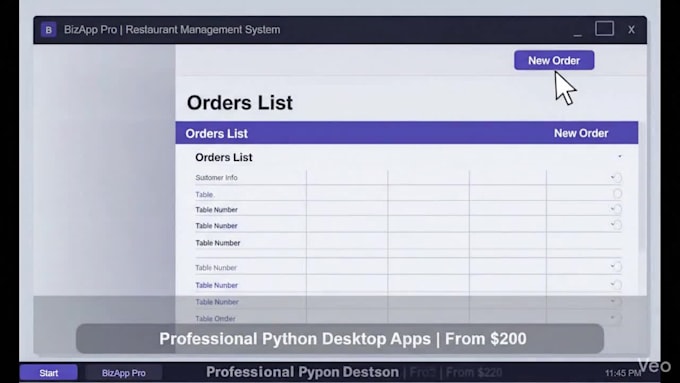Click the black 'Orders List' table subheading

(224, 157)
